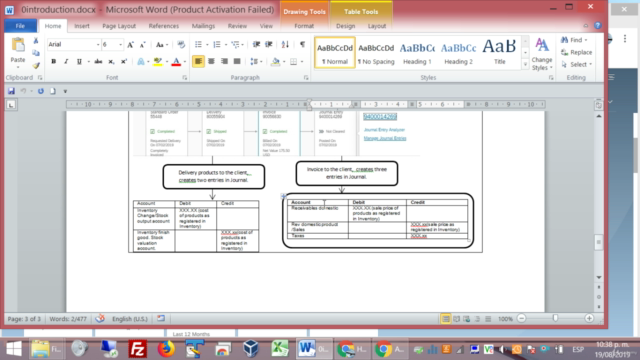640x360 pixels.
Task: Open the Windows Start menu
Action: point(13,349)
